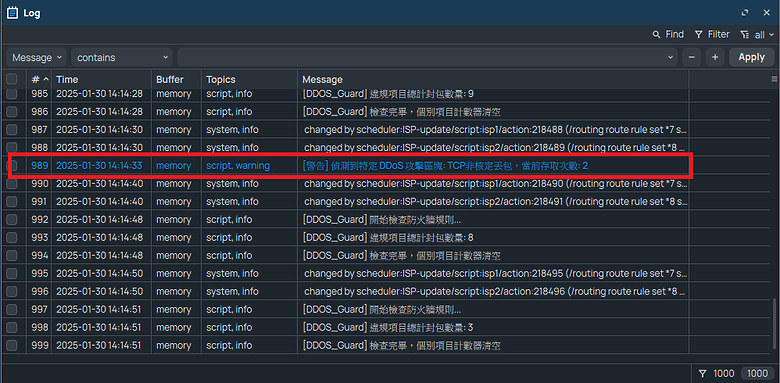Image resolution: width=780 pixels, height=383 pixels.
Task: Check the checkbox for row 999
Action: (11, 345)
